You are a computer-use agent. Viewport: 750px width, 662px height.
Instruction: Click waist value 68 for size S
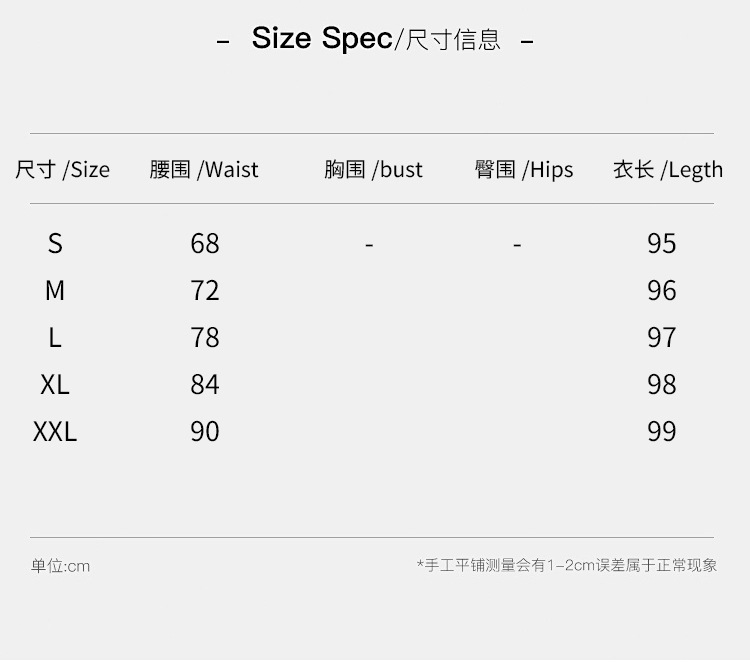(x=205, y=243)
